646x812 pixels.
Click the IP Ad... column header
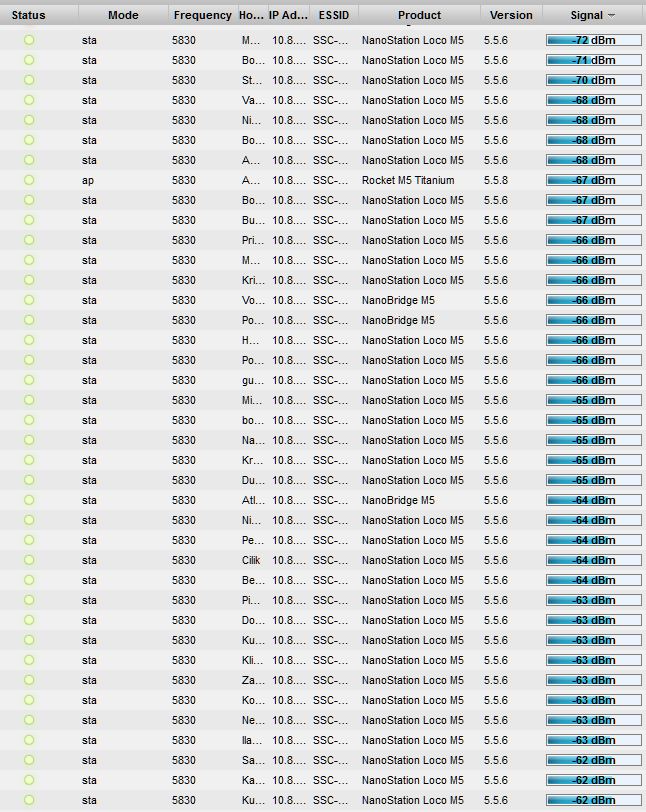point(288,16)
